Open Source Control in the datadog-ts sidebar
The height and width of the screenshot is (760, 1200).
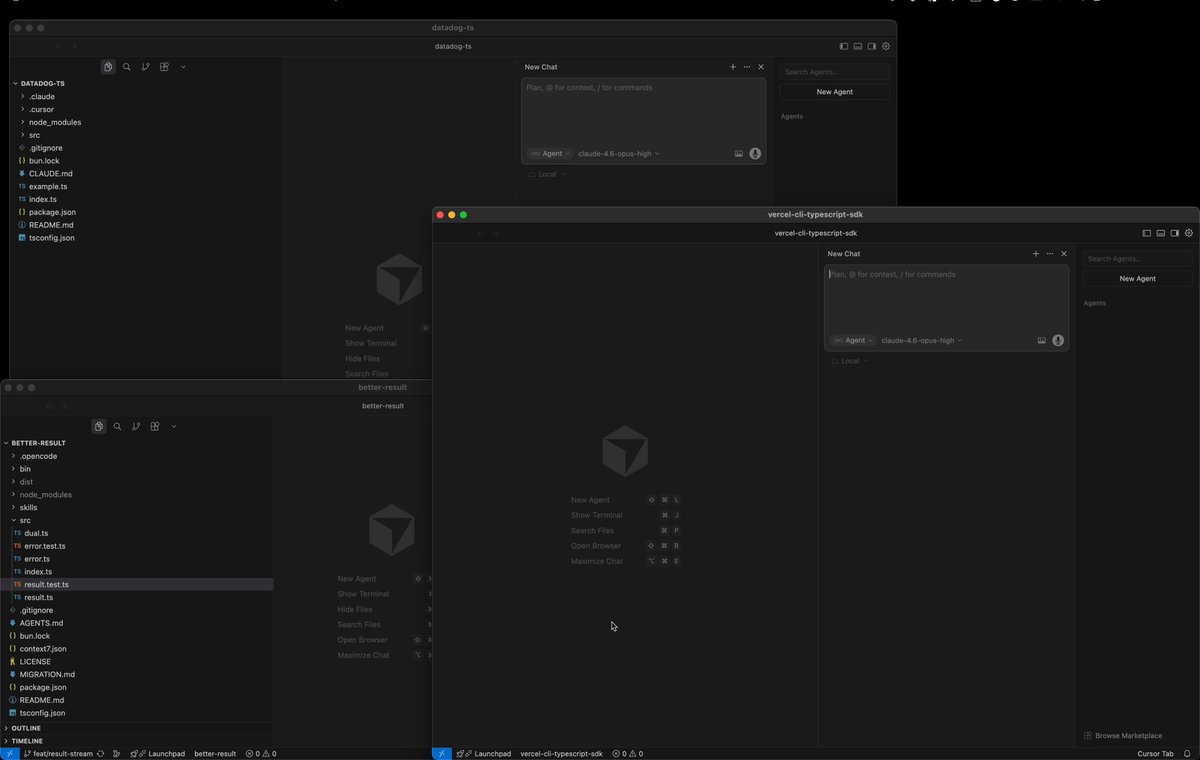point(146,67)
